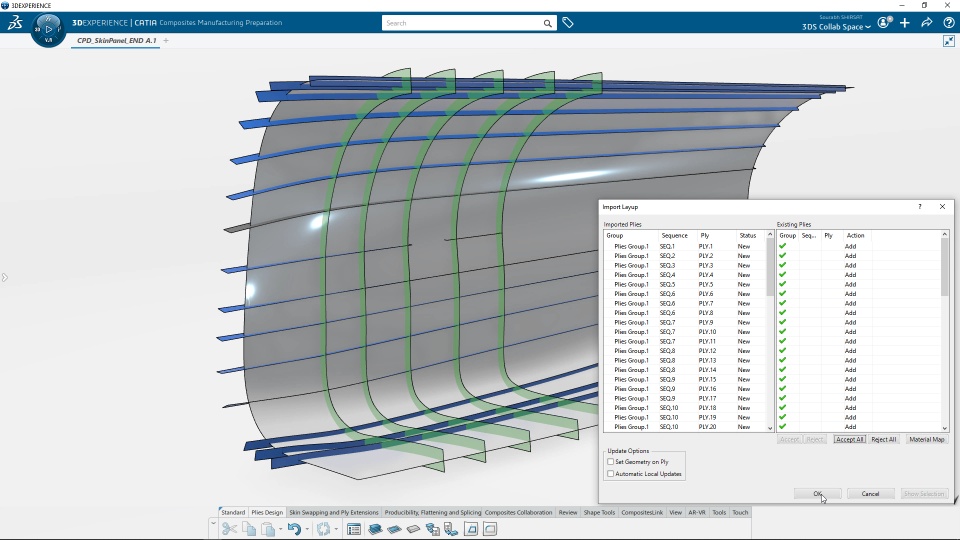Click the blue ply sheet icon
Screen dimensions: 960x540
point(394,529)
